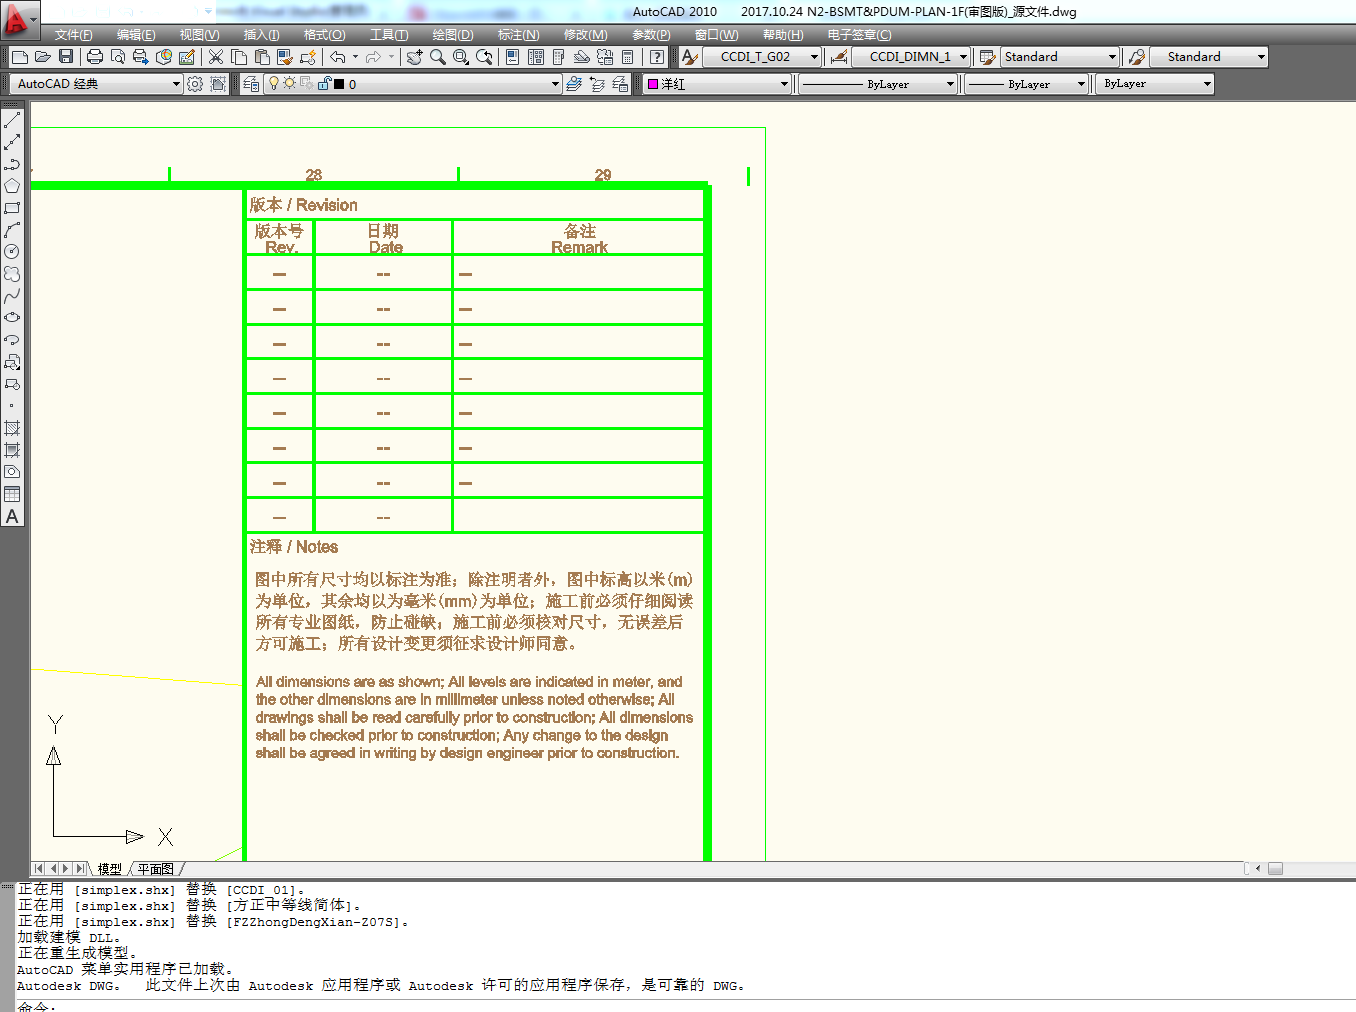
Task: Open the 视图(V) menu
Action: (199, 35)
